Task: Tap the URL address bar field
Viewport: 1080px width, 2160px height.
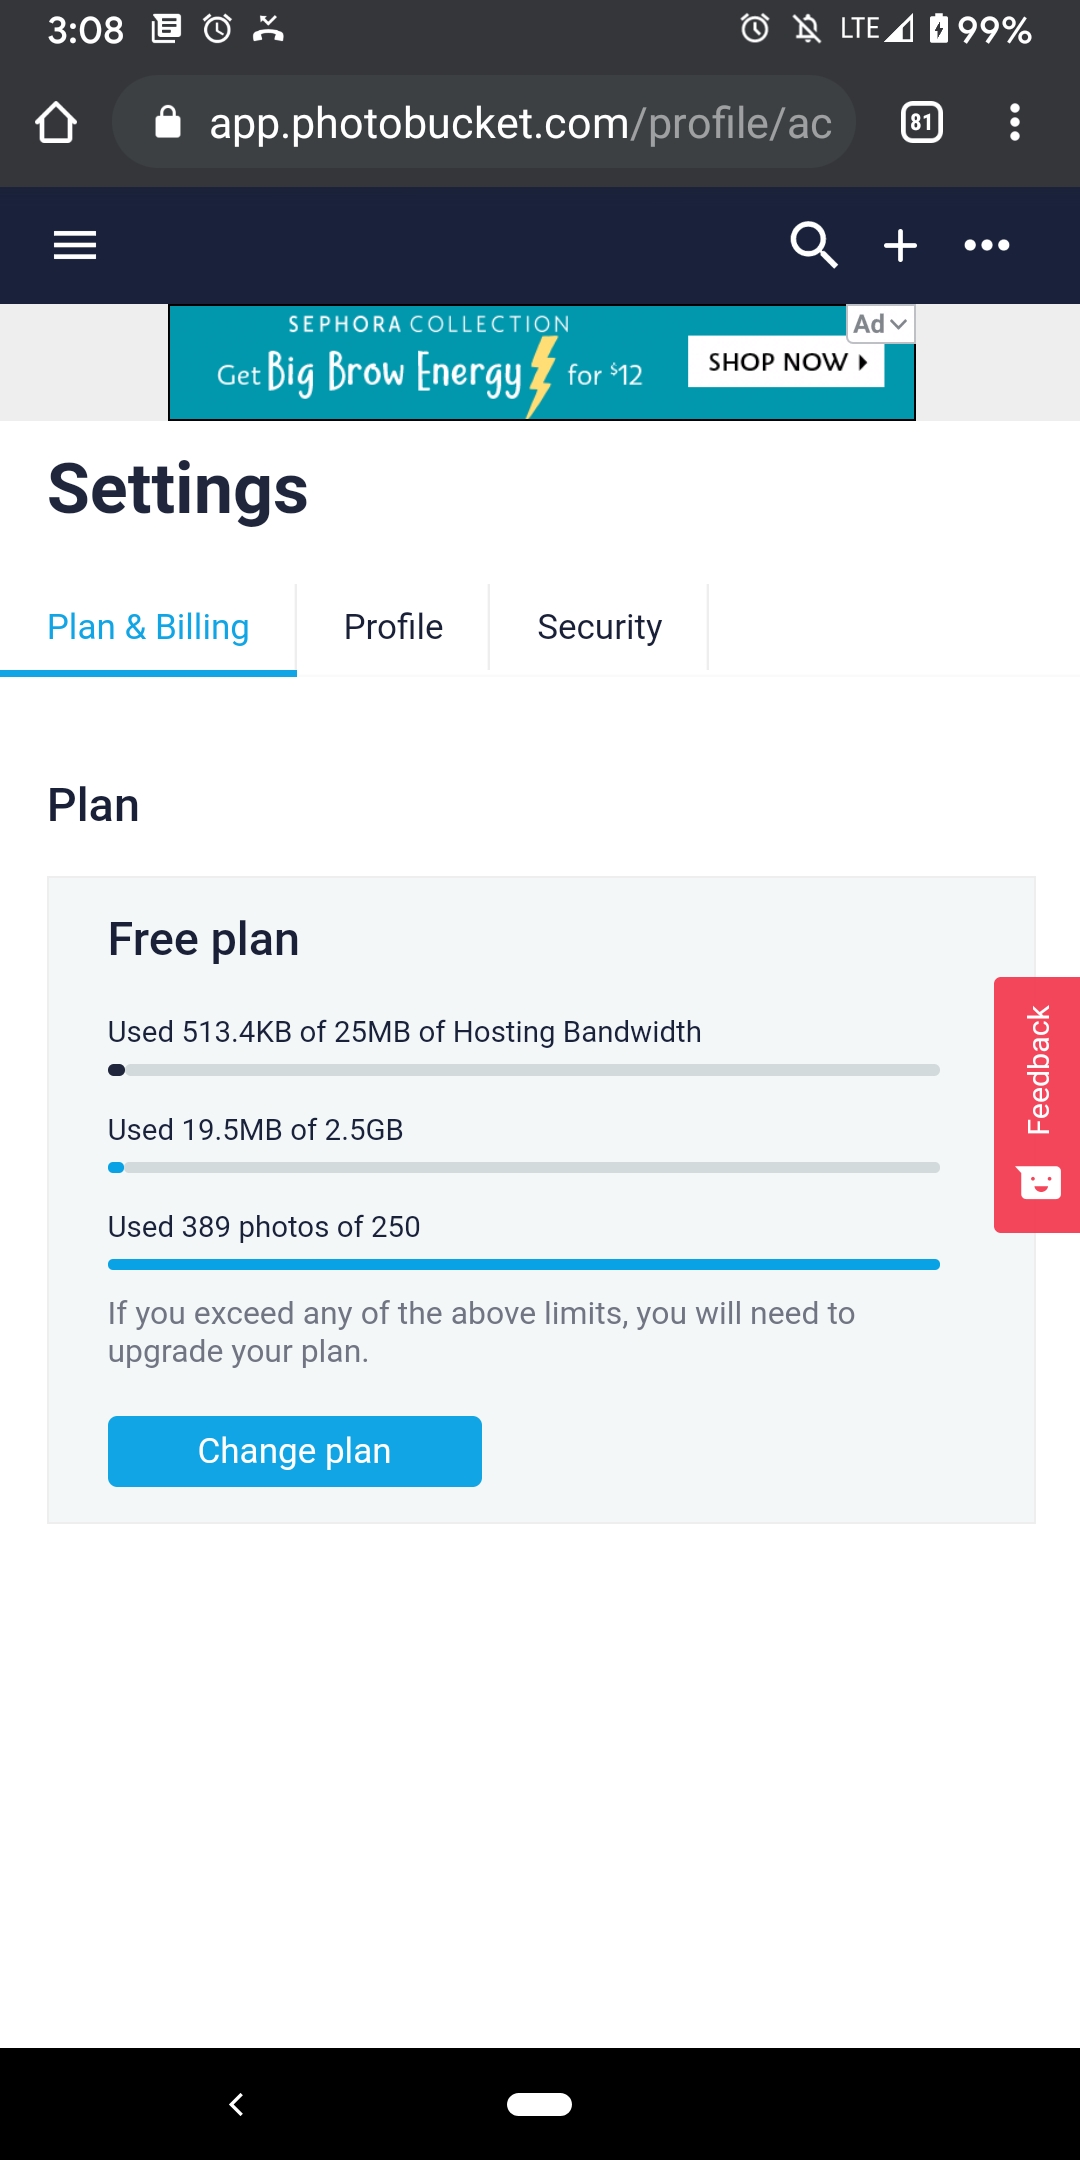Action: click(x=520, y=123)
